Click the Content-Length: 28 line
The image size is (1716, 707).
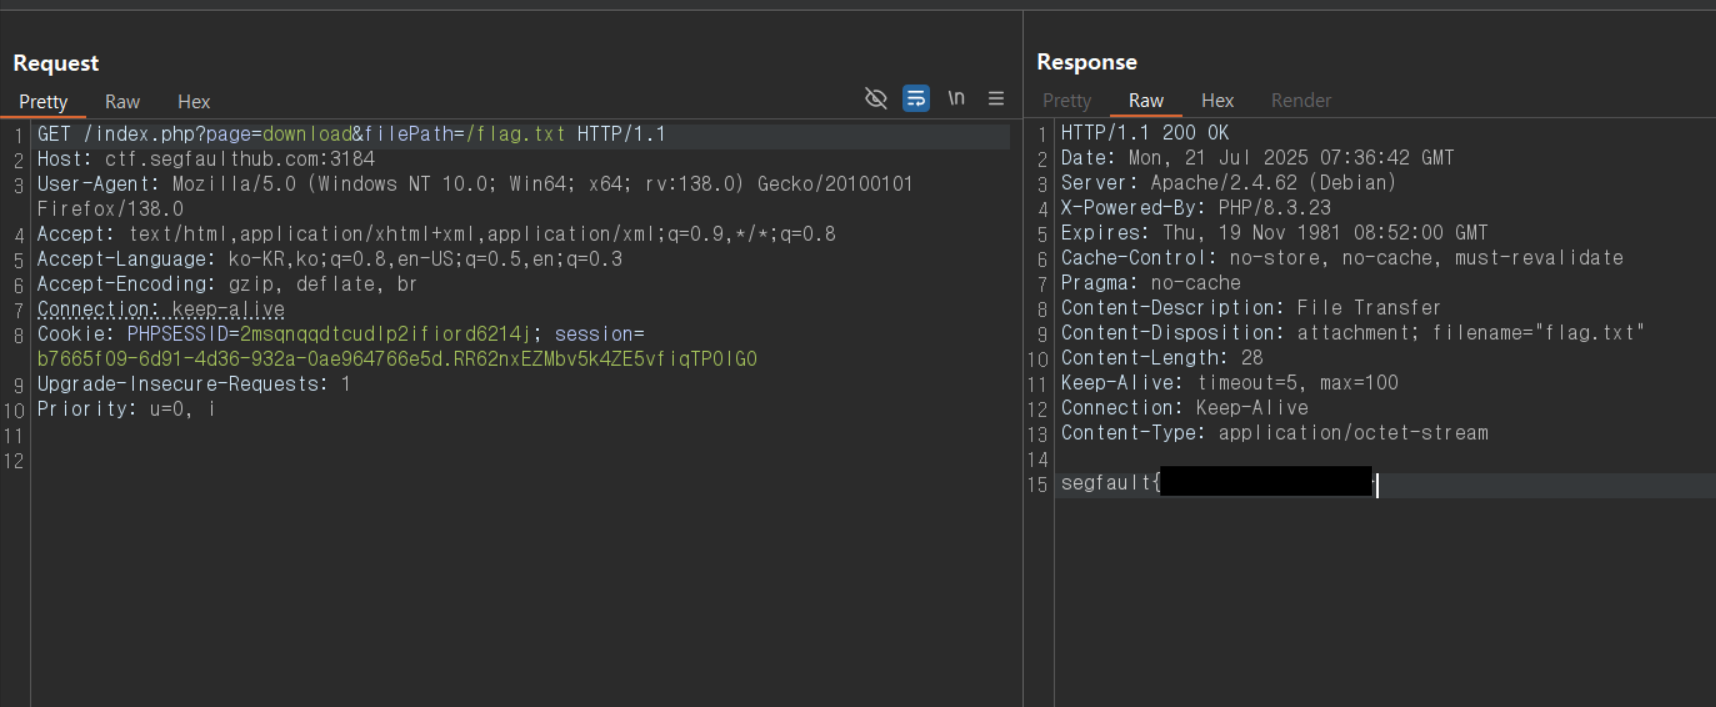click(1162, 358)
